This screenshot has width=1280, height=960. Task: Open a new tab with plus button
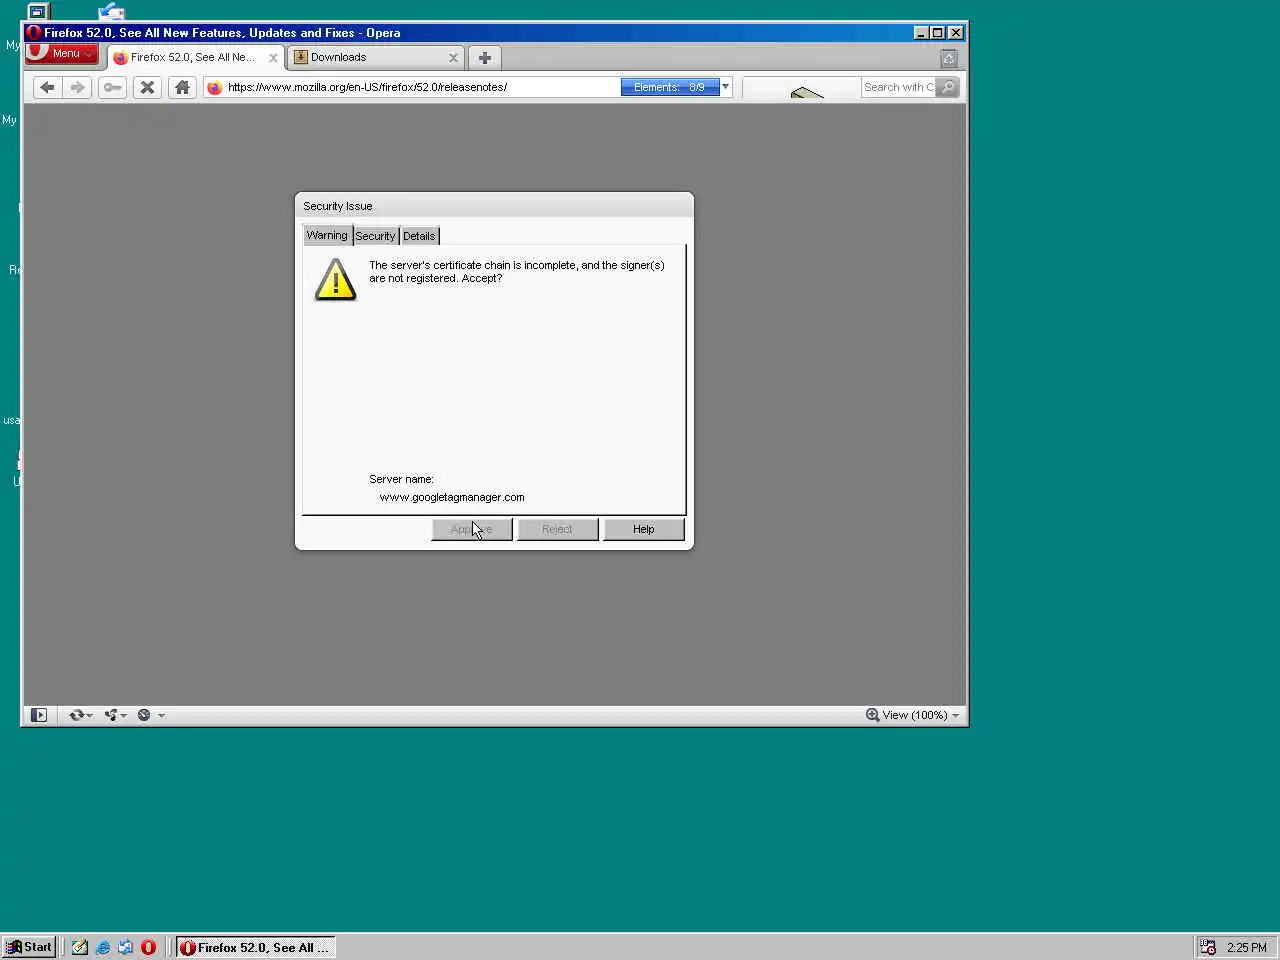coord(485,57)
